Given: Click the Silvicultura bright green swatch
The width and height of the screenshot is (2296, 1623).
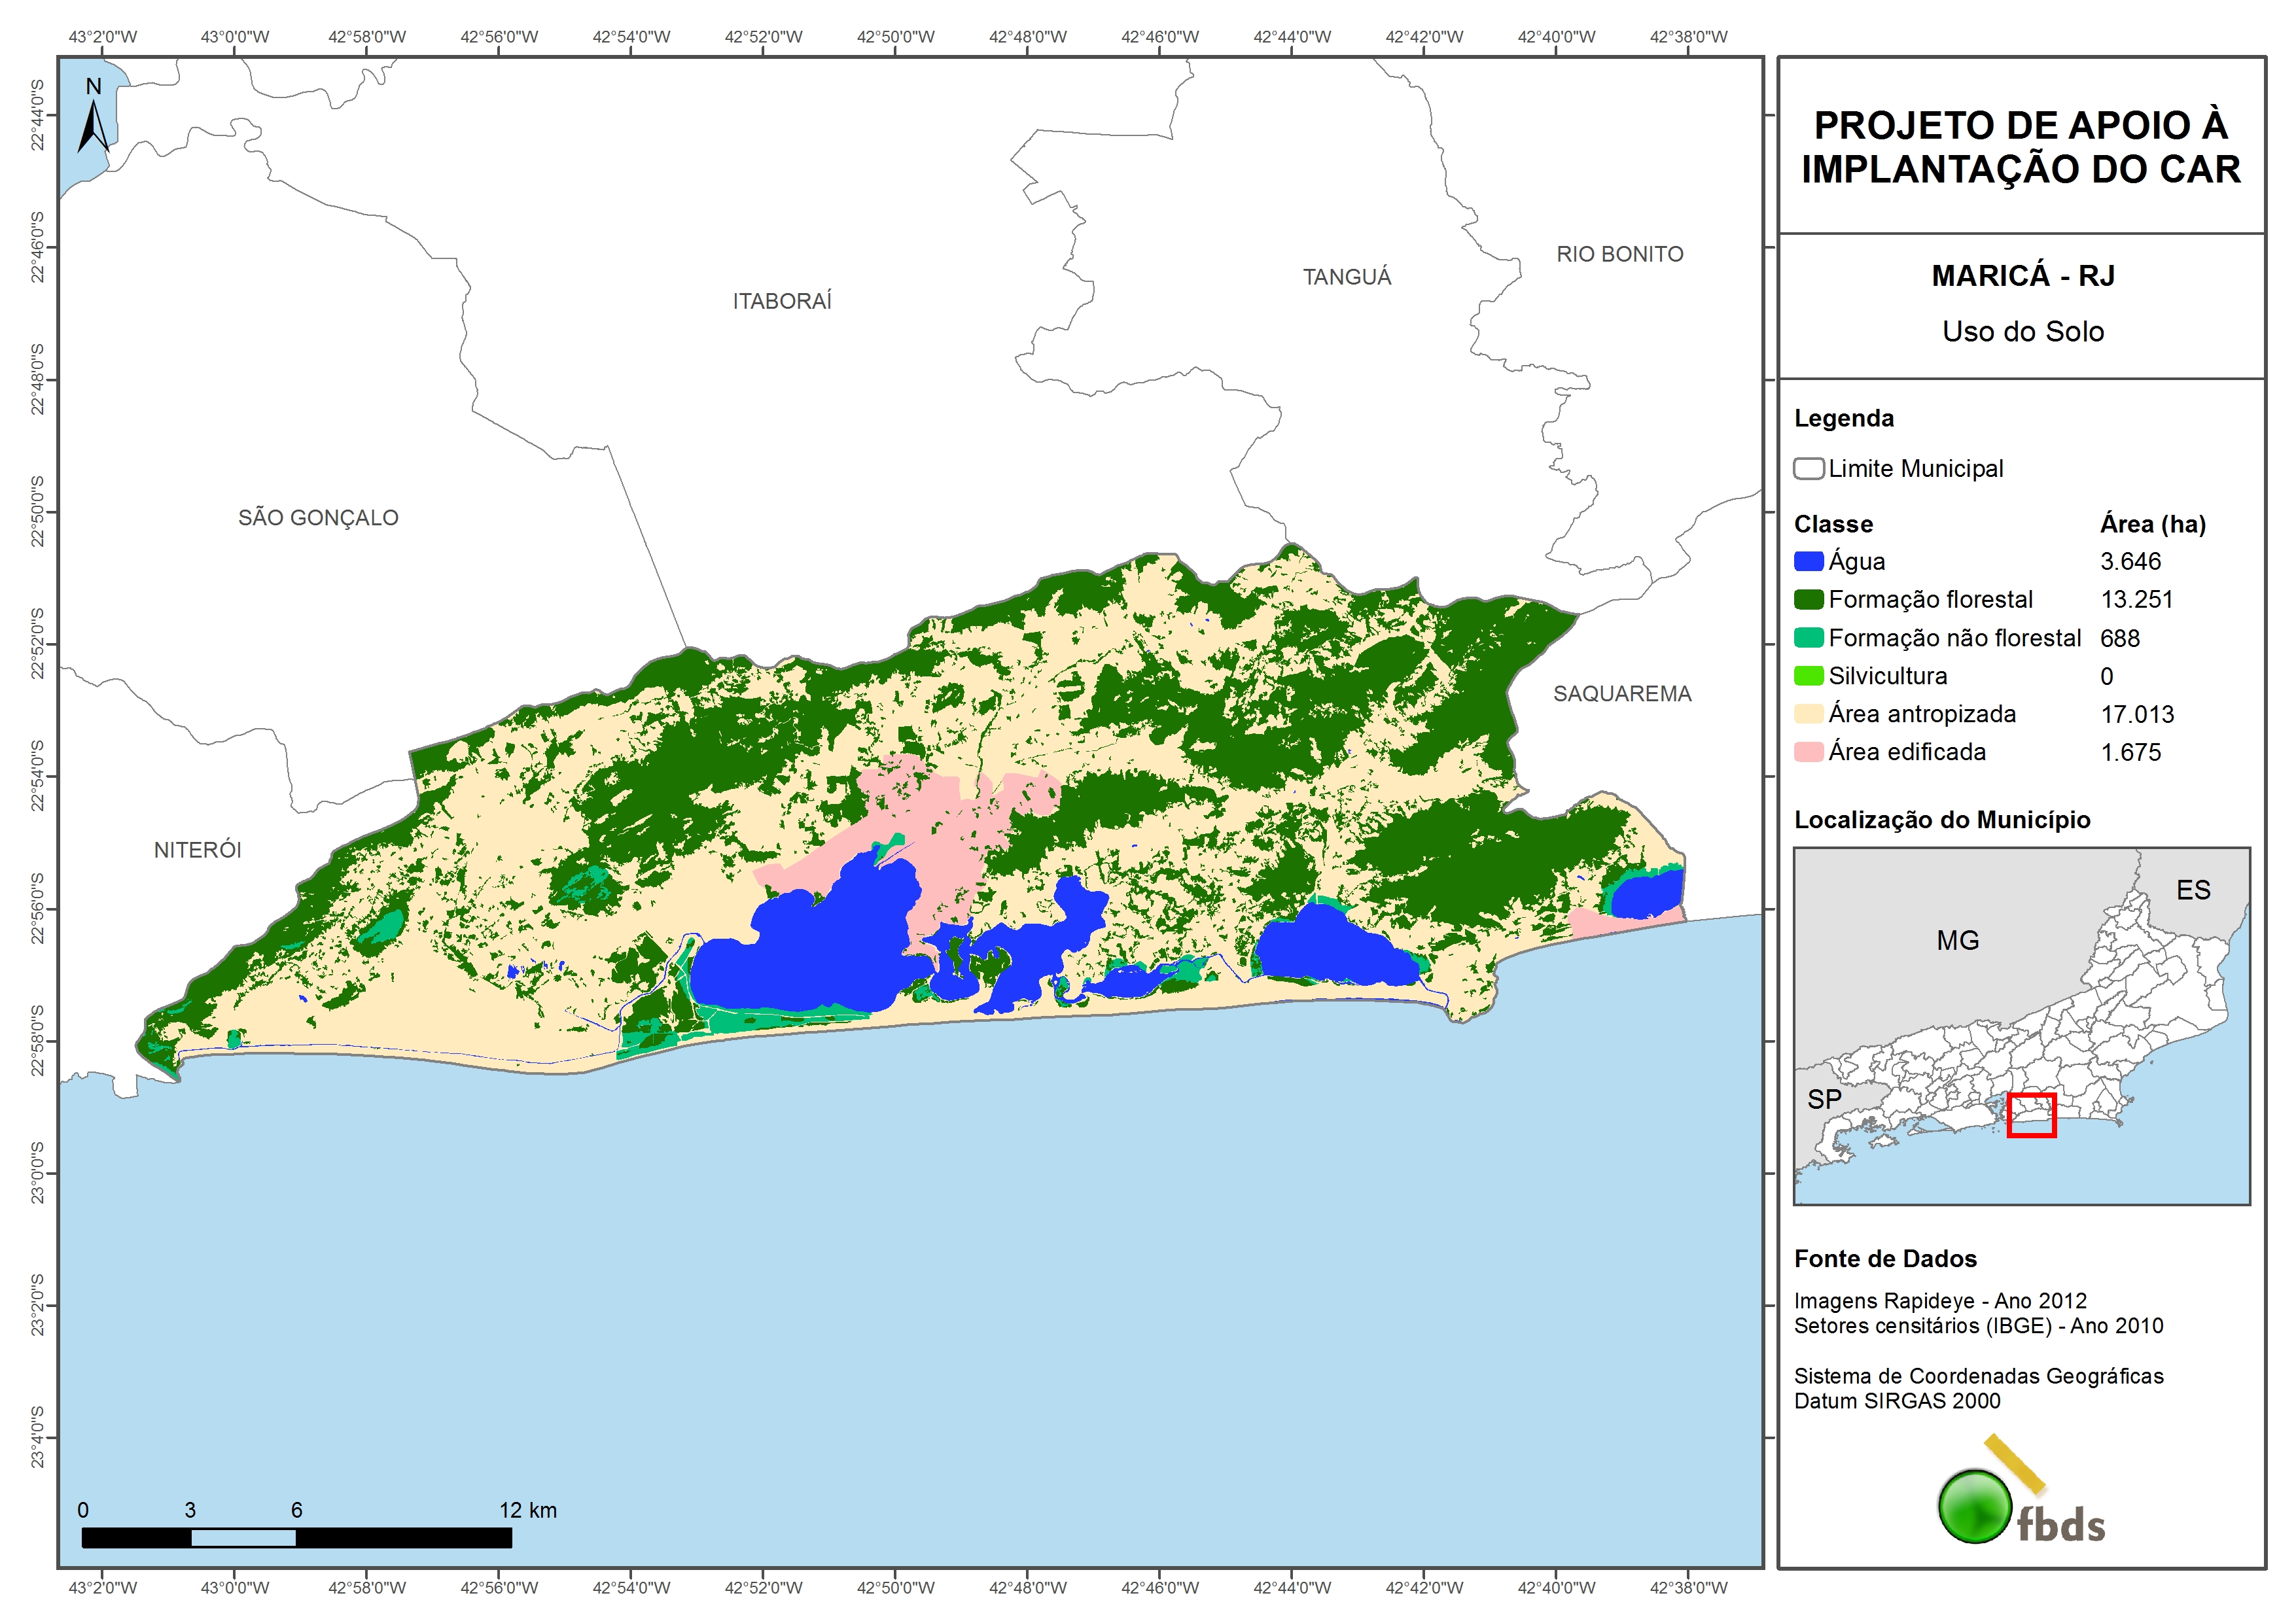Looking at the screenshot, I should click(x=1808, y=676).
